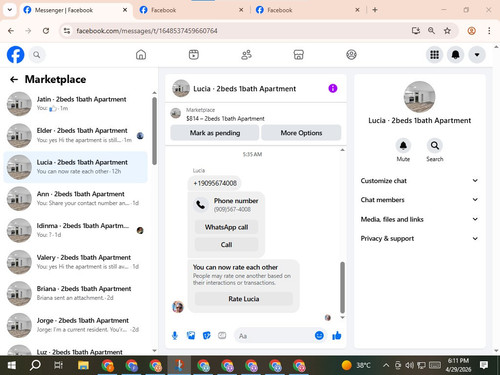Viewport: 500px width, 375px height.
Task: Open Chrome profile avatar
Action: (x=471, y=31)
